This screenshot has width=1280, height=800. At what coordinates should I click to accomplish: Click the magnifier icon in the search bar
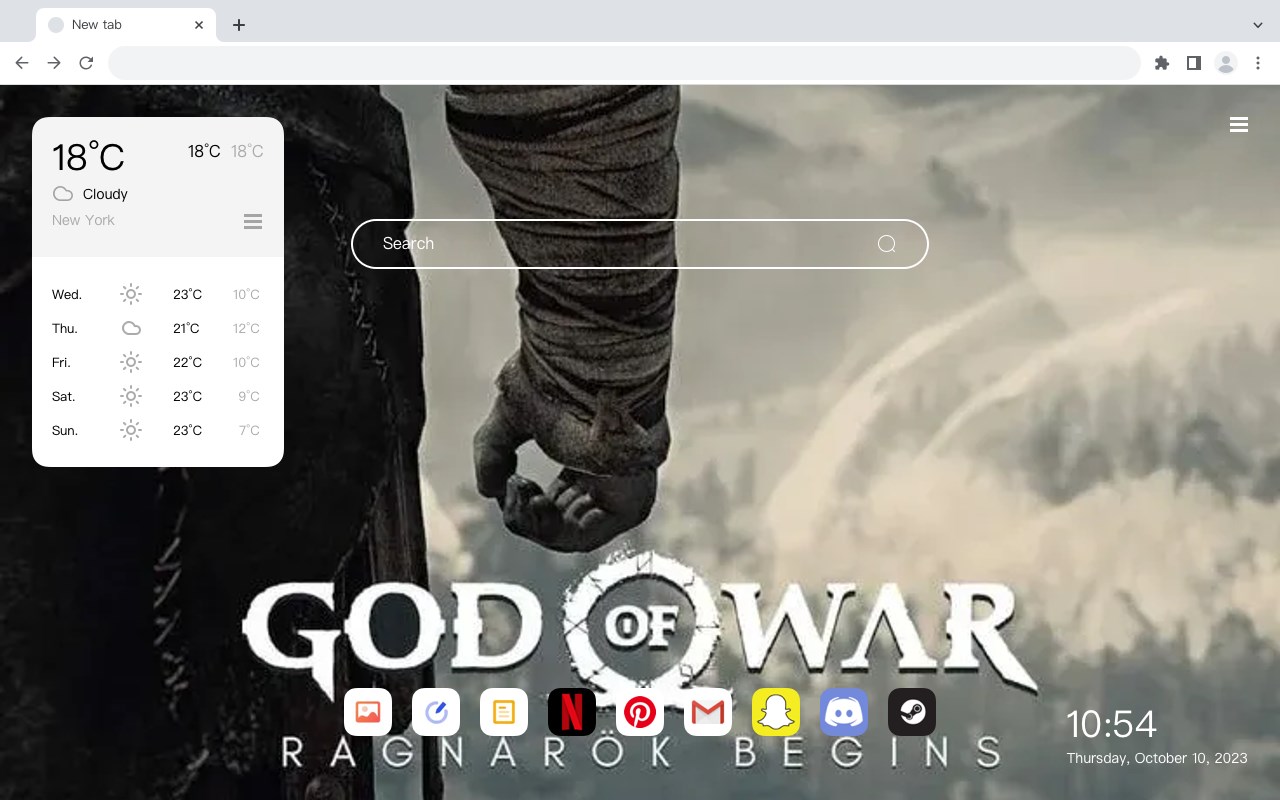coord(887,244)
